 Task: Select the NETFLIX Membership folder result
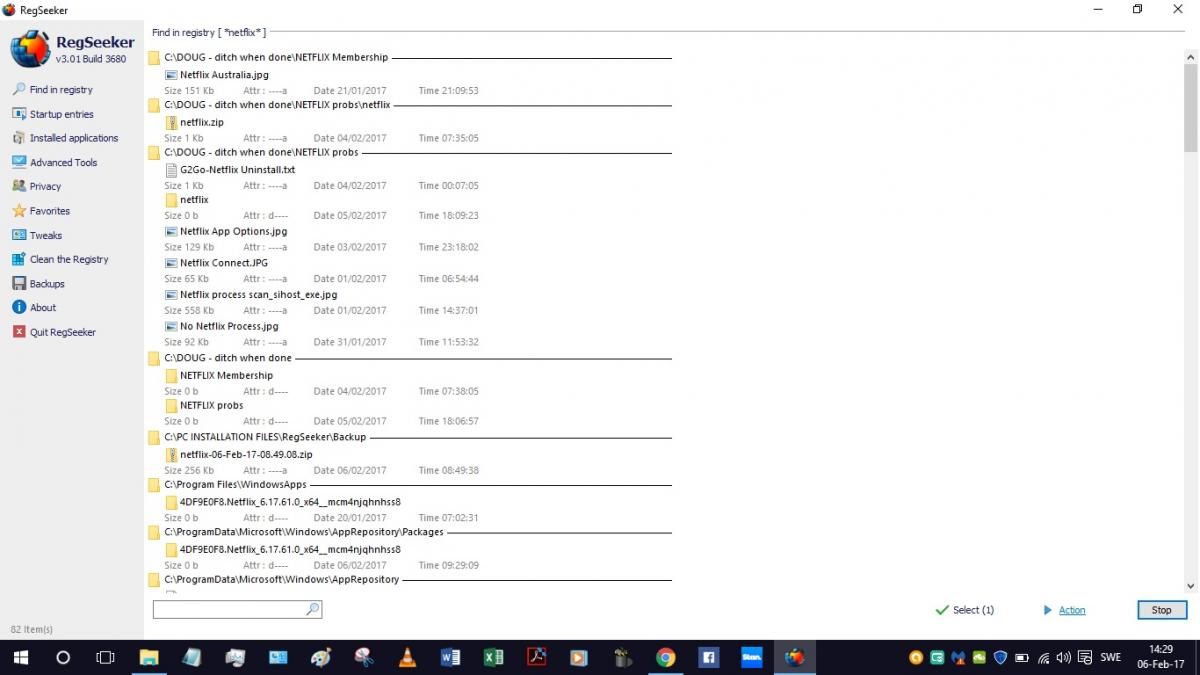pos(226,375)
